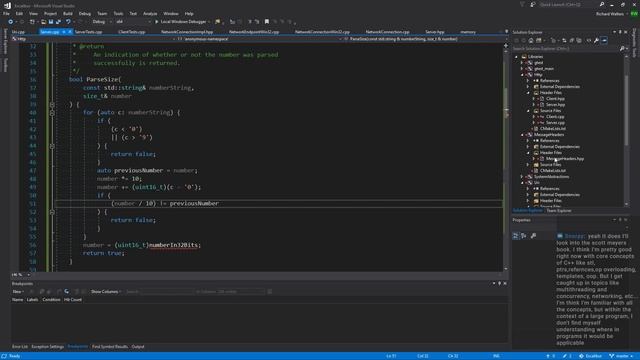
Task: Select Server.hpp in Solution Explorer
Action: click(x=555, y=104)
